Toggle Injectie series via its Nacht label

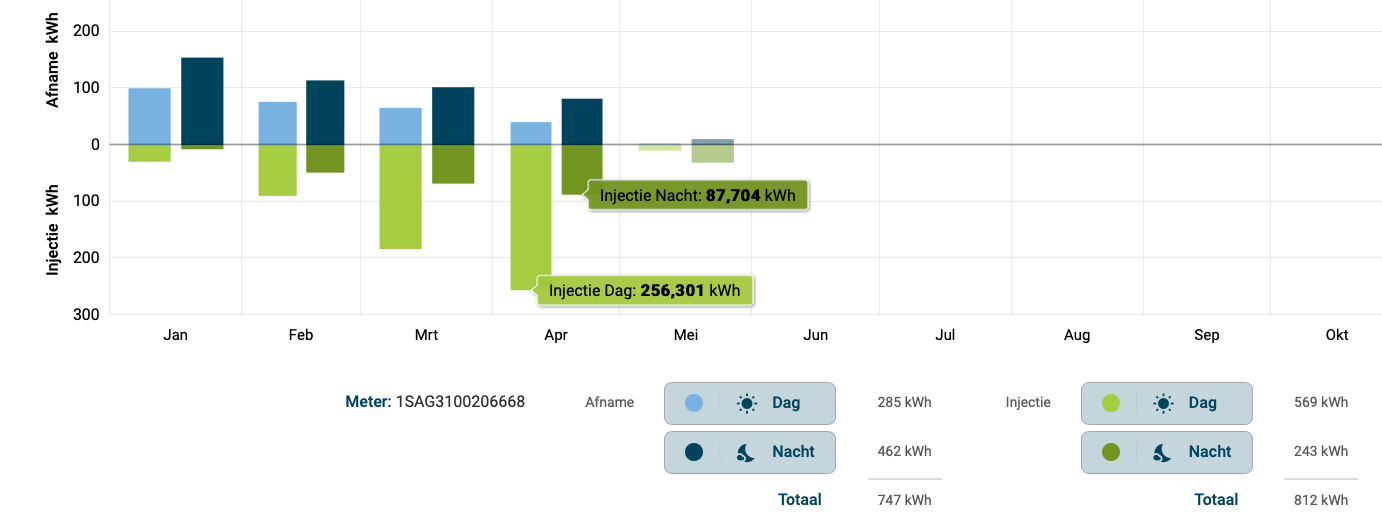[1209, 452]
